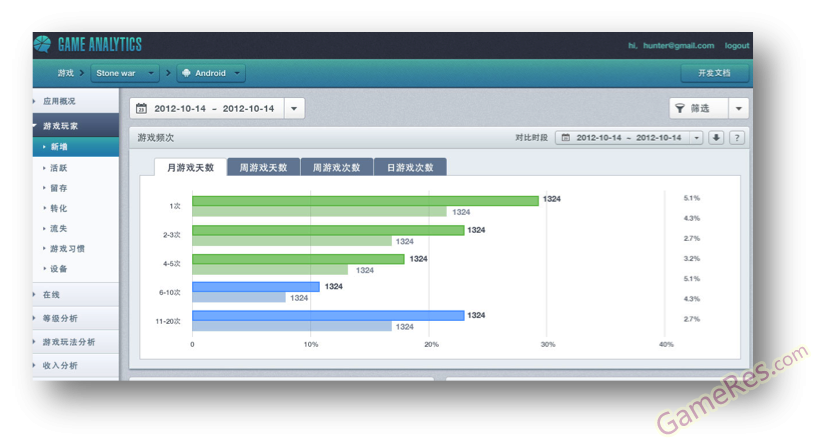Image resolution: width=818 pixels, height=445 pixels.
Task: Click the logout link
Action: [x=737, y=46]
